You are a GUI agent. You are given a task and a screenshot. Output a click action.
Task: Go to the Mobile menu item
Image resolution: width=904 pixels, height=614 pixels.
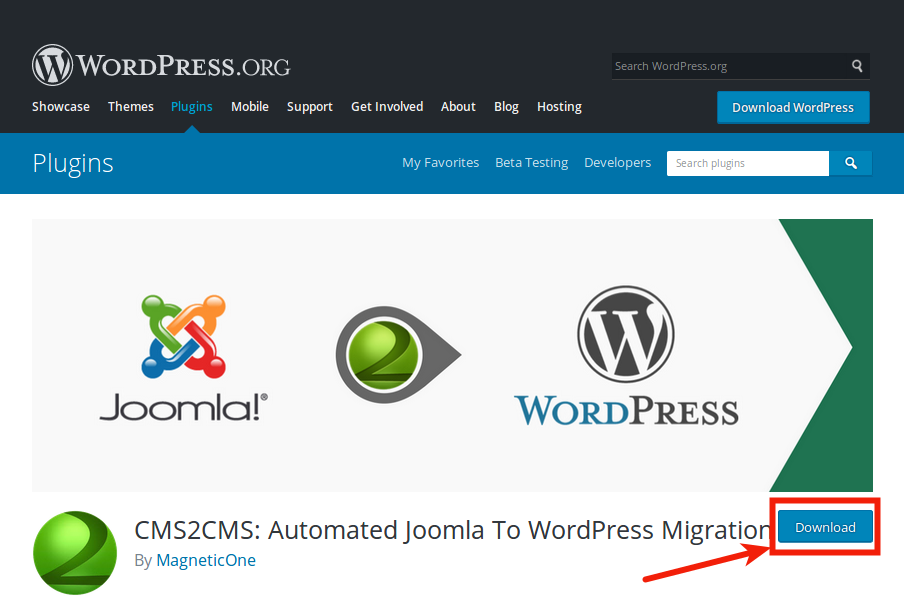point(250,107)
